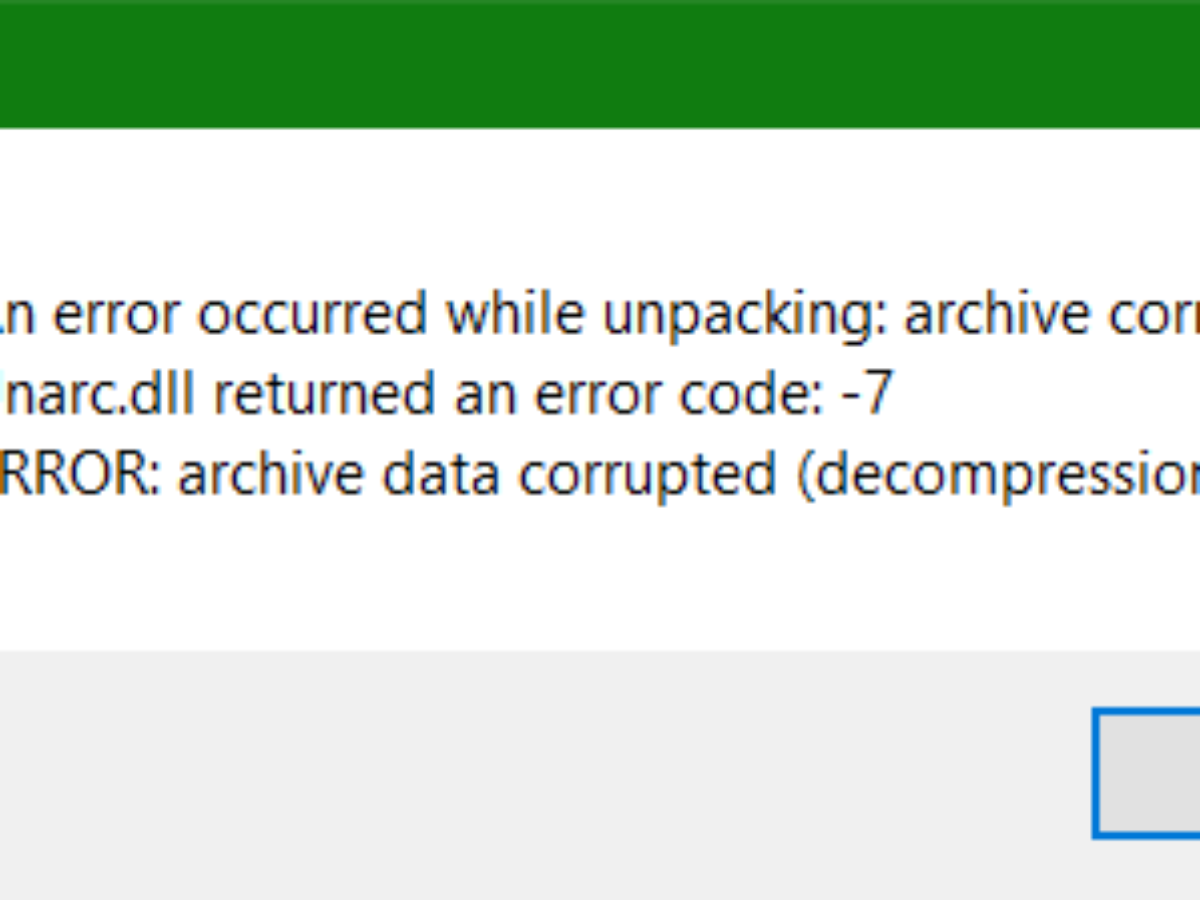1200x900 pixels.
Task: Click the green title bar of the dialog
Action: tap(600, 62)
